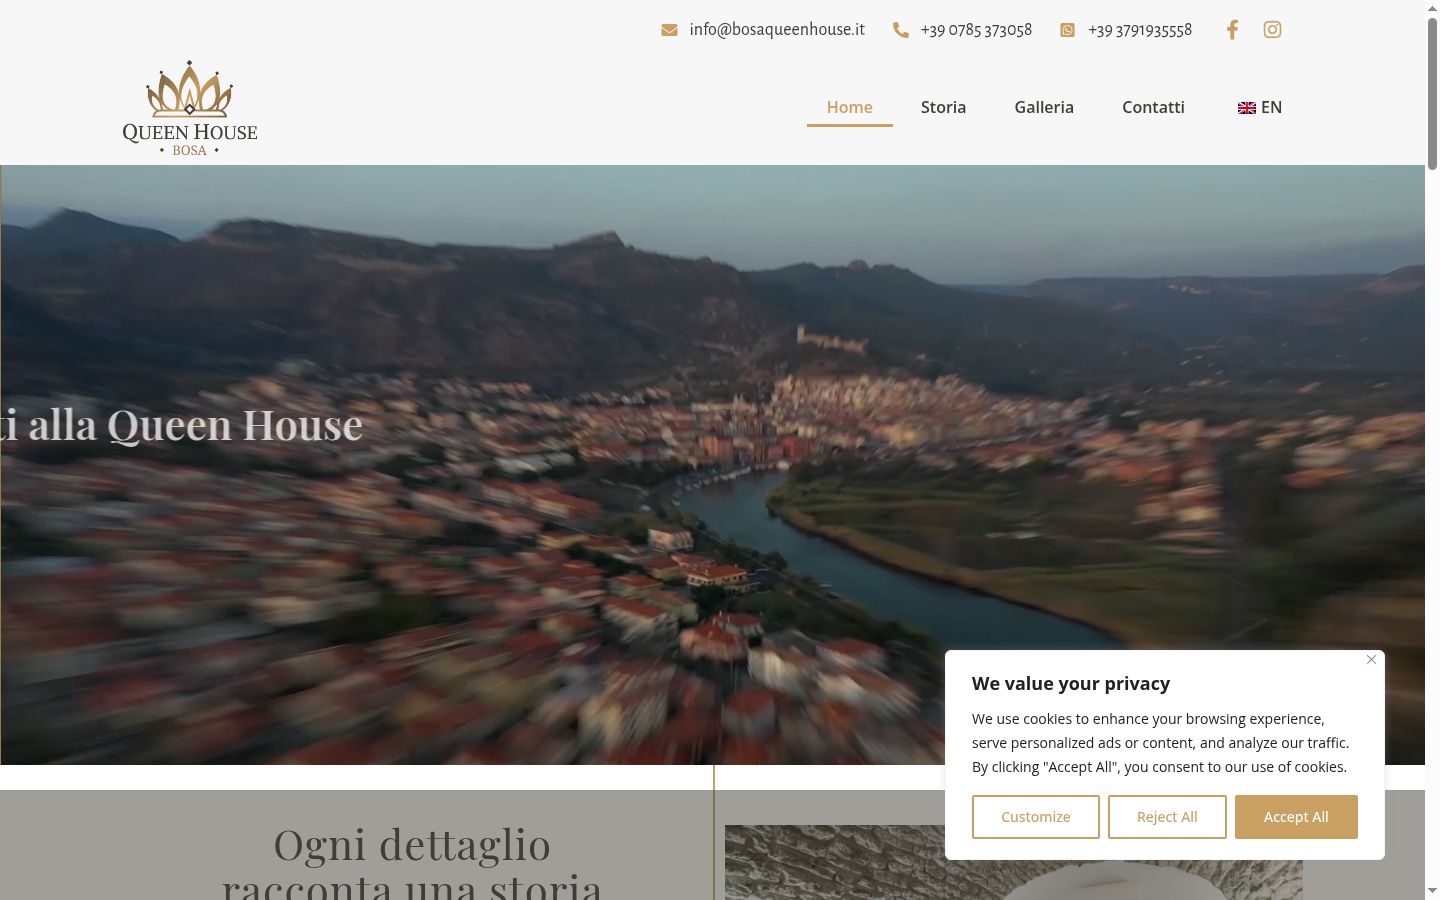Click the Queen House Bosa crown logo
Screen dimensions: 1440x900
tap(190, 108)
